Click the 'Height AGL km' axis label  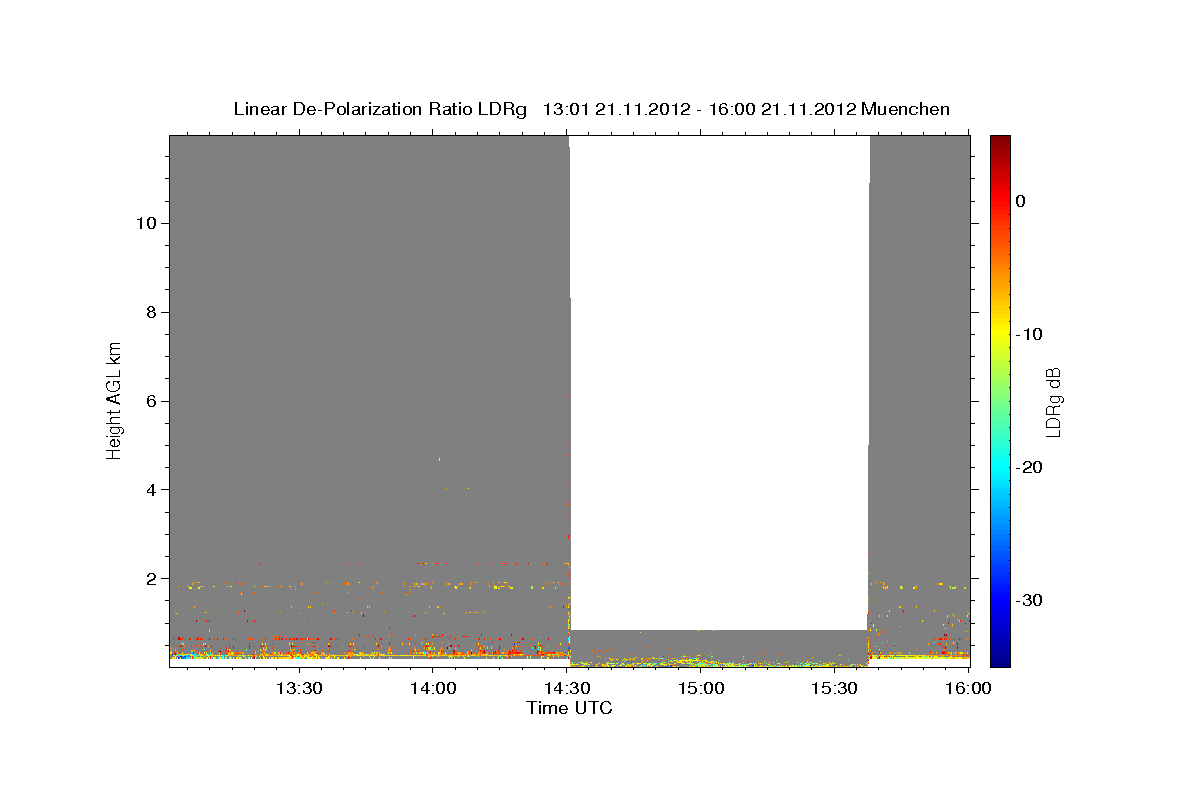pos(114,401)
